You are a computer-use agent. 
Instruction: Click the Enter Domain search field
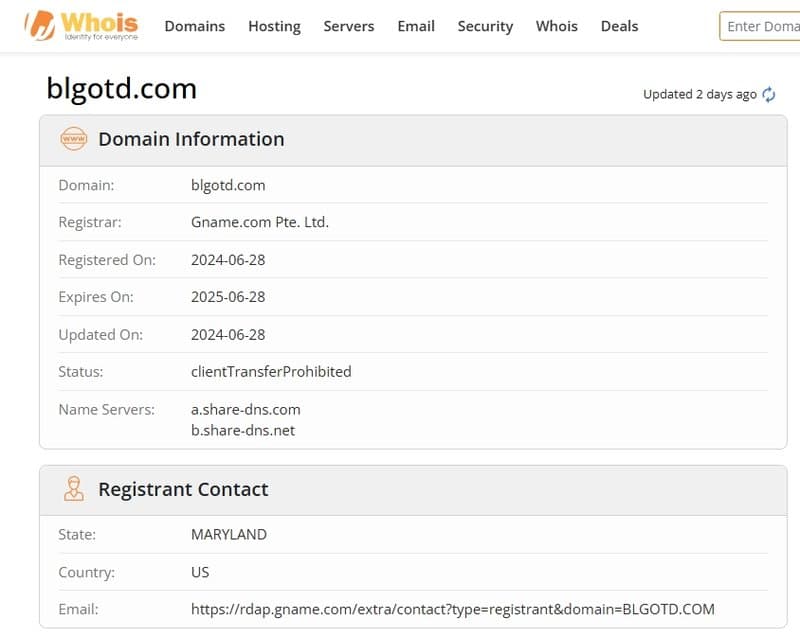tap(762, 26)
